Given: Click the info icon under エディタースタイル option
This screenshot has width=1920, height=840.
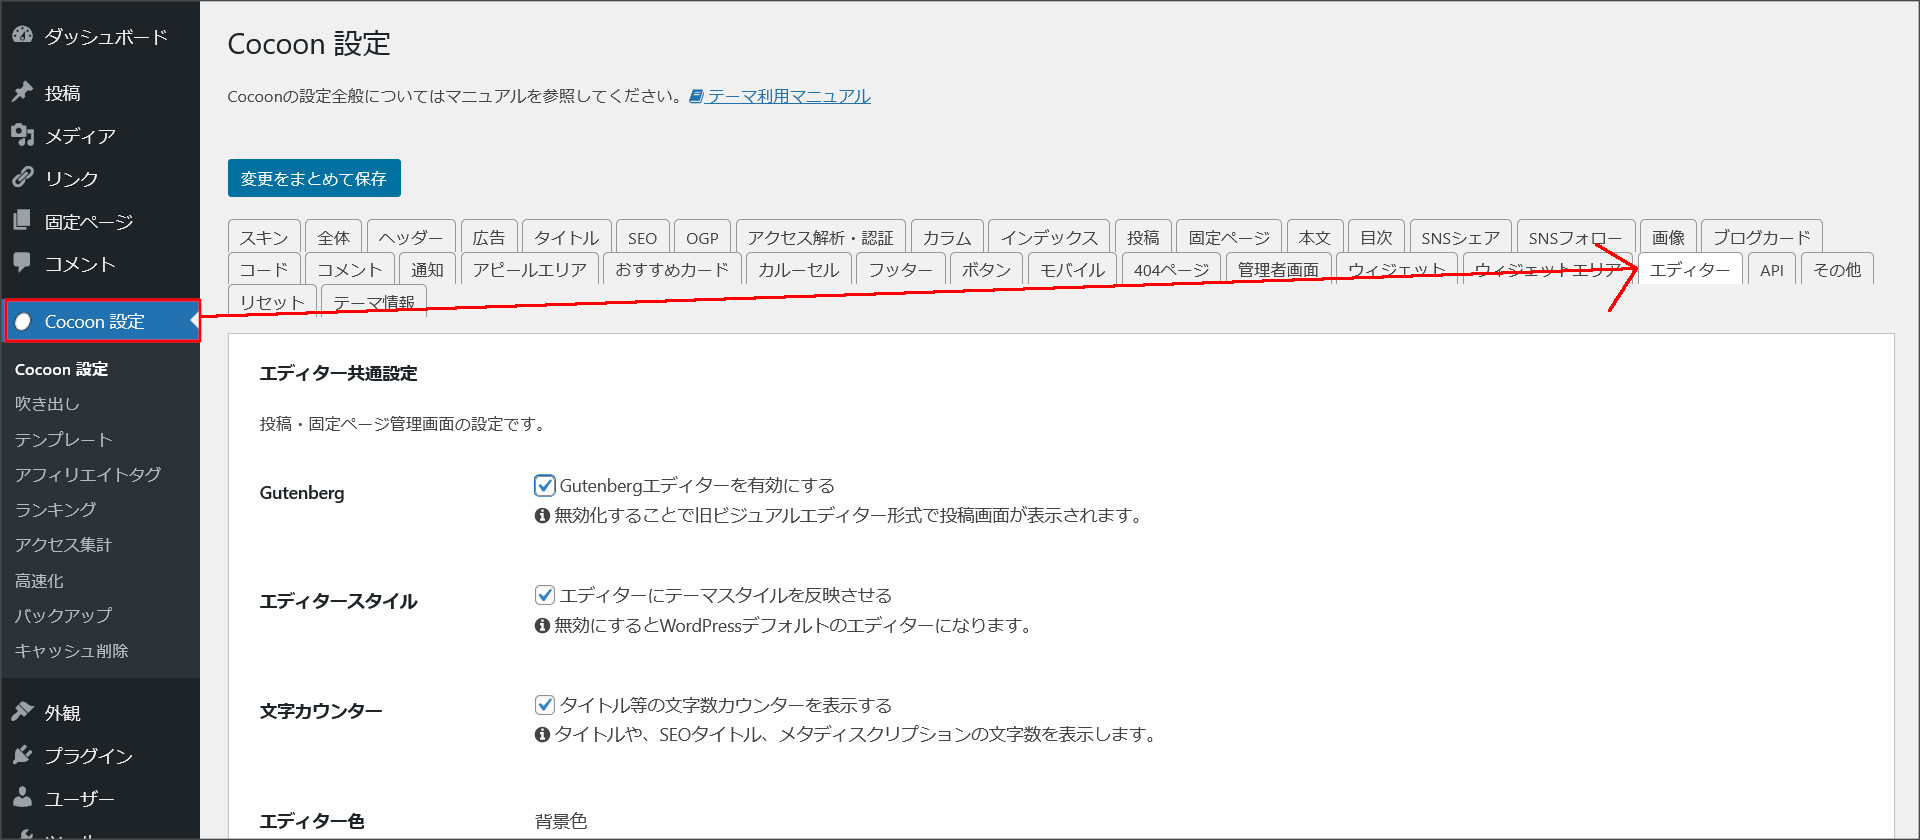Looking at the screenshot, I should click(x=542, y=625).
